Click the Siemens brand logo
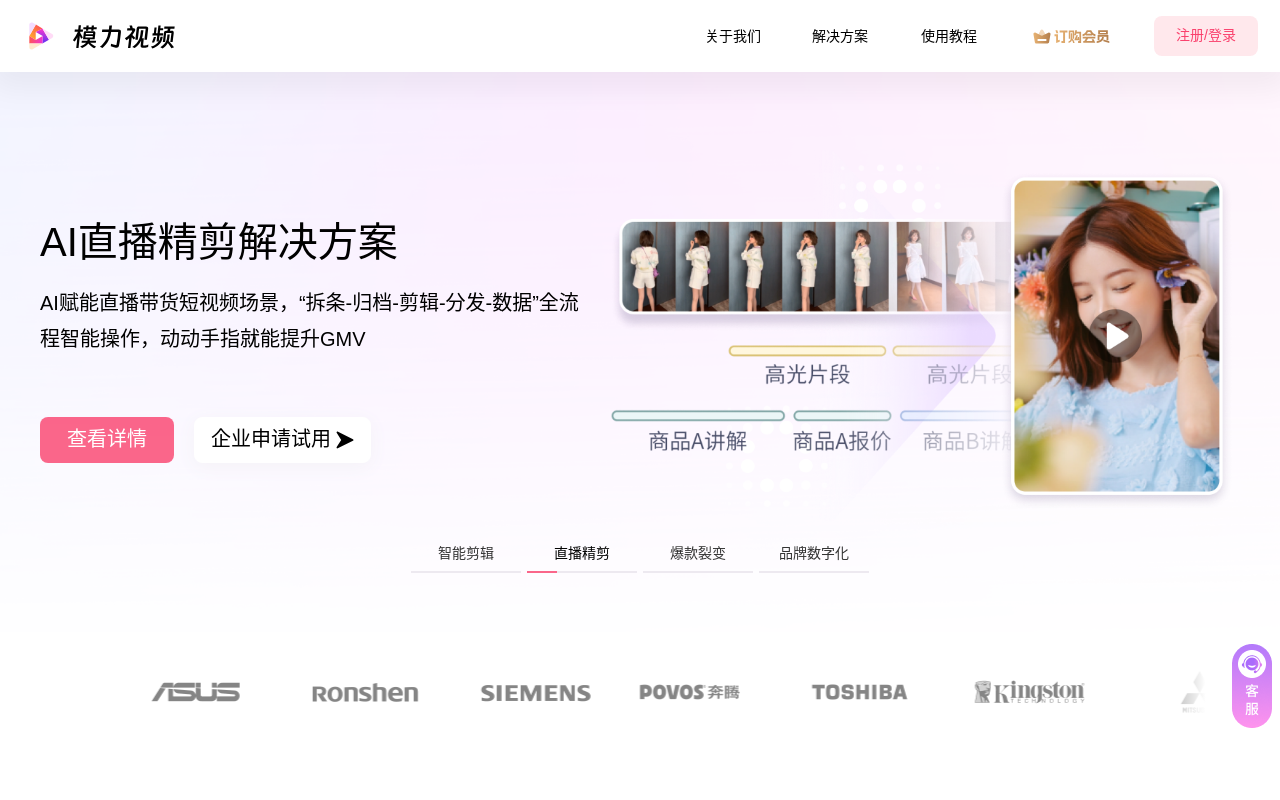1280x800 pixels. point(535,693)
